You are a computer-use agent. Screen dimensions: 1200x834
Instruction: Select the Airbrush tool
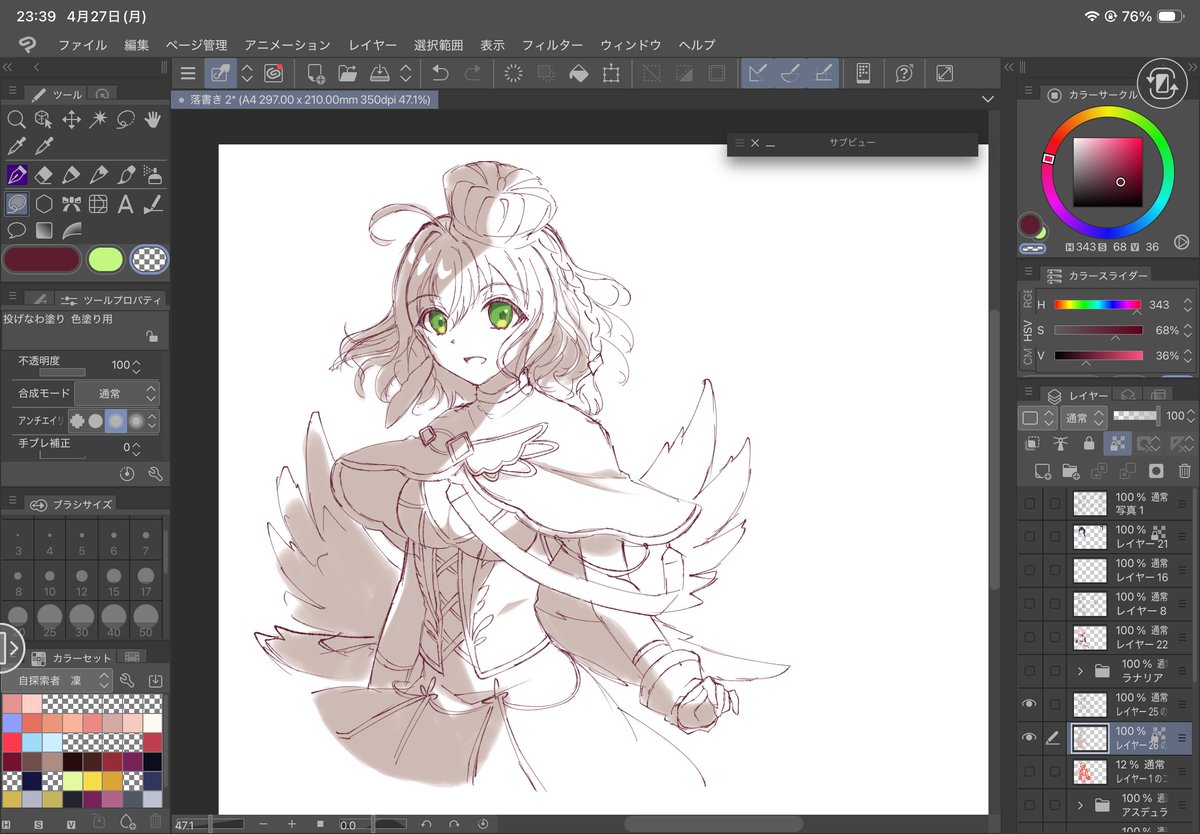150,174
